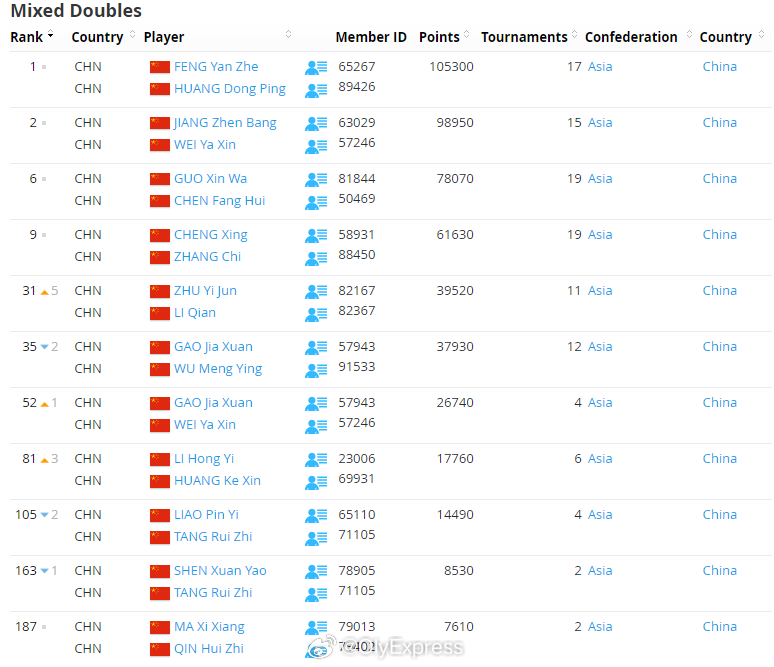Image resolution: width=774 pixels, height=667 pixels.
Task: Open WU Meng Ying player link
Action: (218, 369)
